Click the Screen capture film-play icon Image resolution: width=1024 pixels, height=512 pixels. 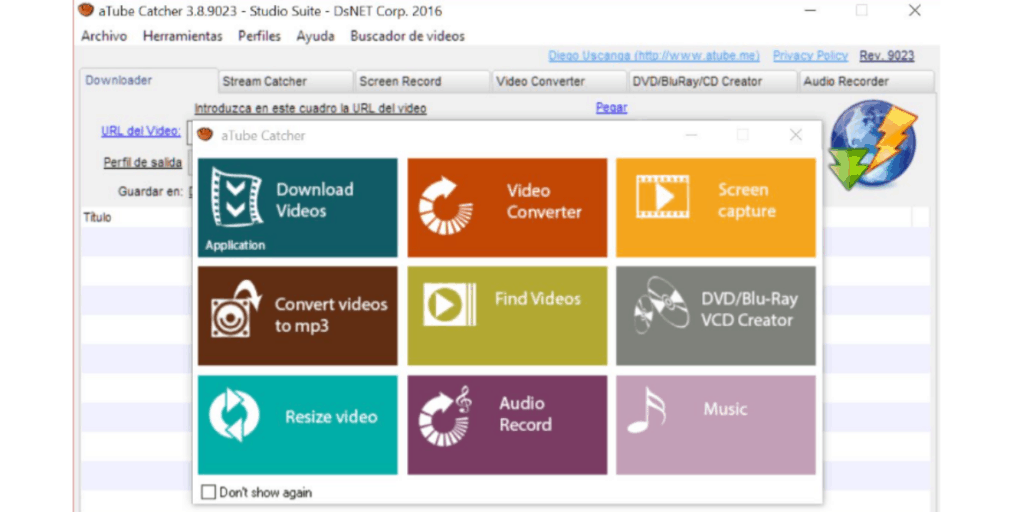(x=662, y=197)
